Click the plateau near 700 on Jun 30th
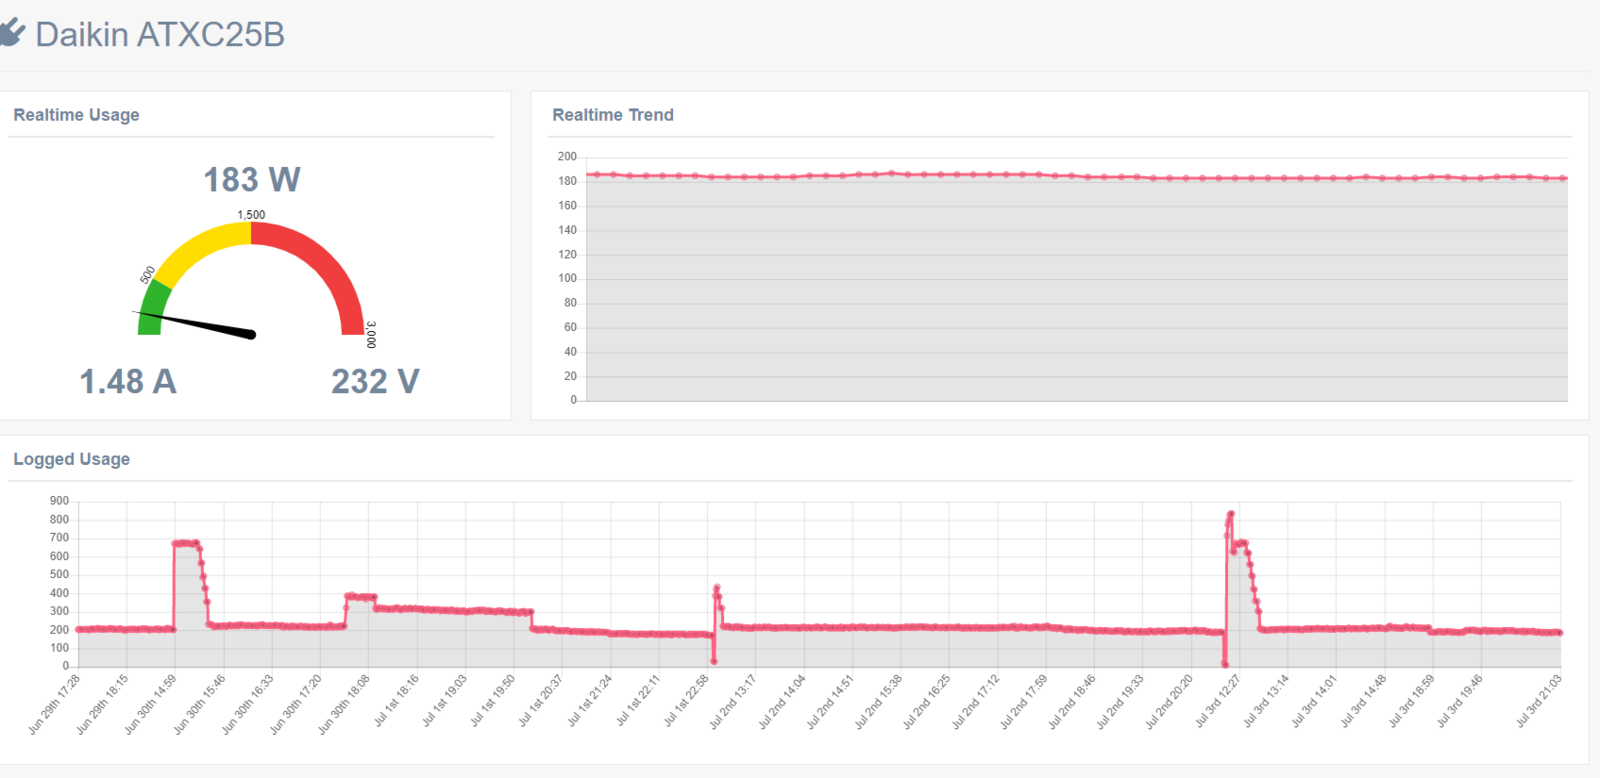Screen dimensions: 1600x778 (x=186, y=543)
